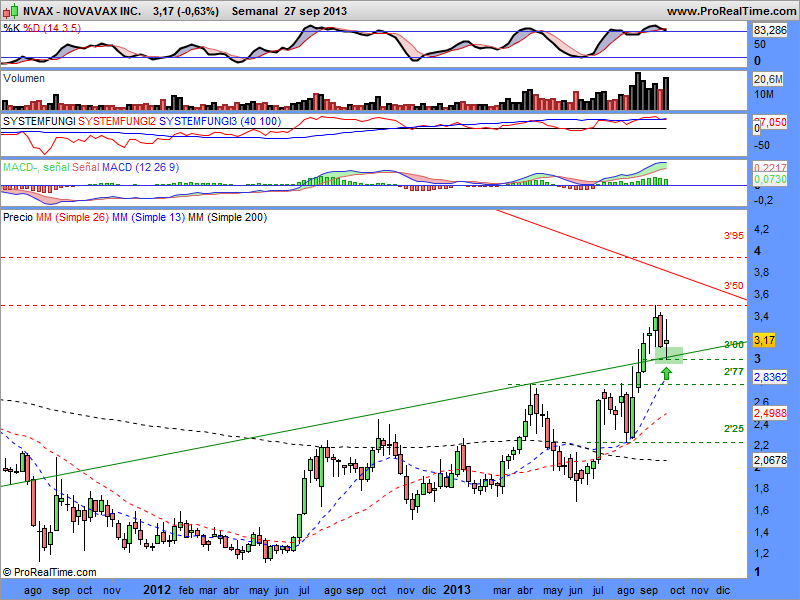The height and width of the screenshot is (600, 800).
Task: Click the green 3'00 support level label
Action: click(x=734, y=345)
